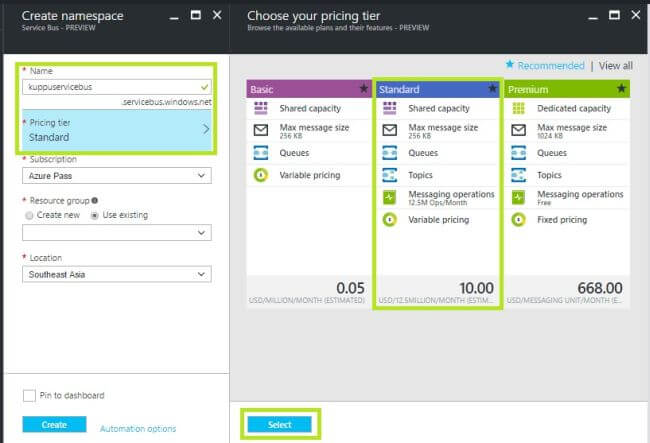Click Variable pricing icon in Basic tier
650x443 pixels.
pyautogui.click(x=261, y=175)
